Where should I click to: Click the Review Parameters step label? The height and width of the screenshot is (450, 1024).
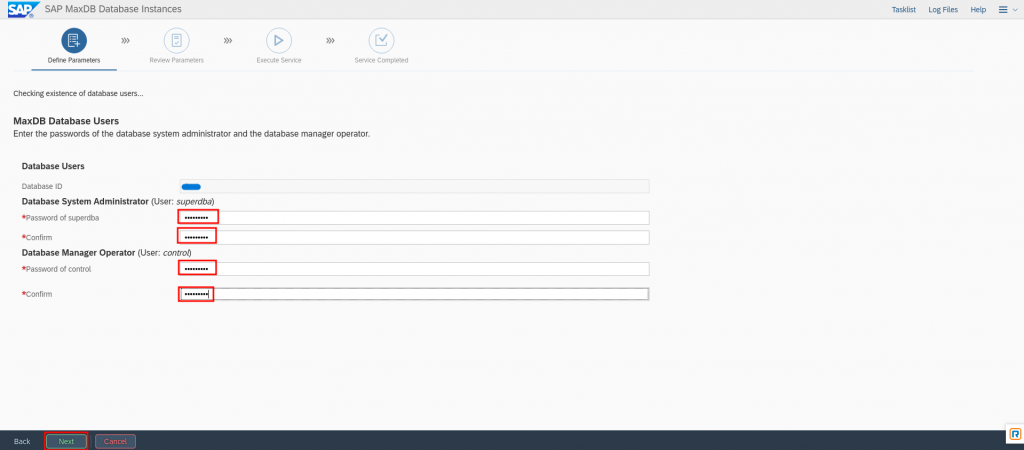pos(176,60)
